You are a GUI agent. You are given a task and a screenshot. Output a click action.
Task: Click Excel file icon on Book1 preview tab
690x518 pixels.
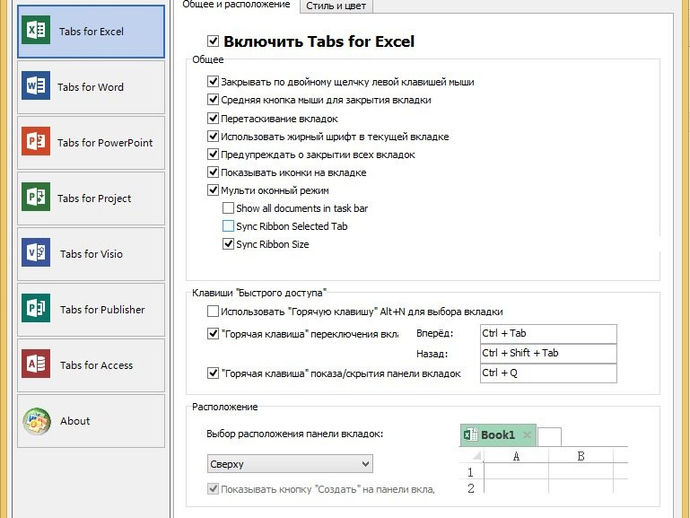coord(470,435)
